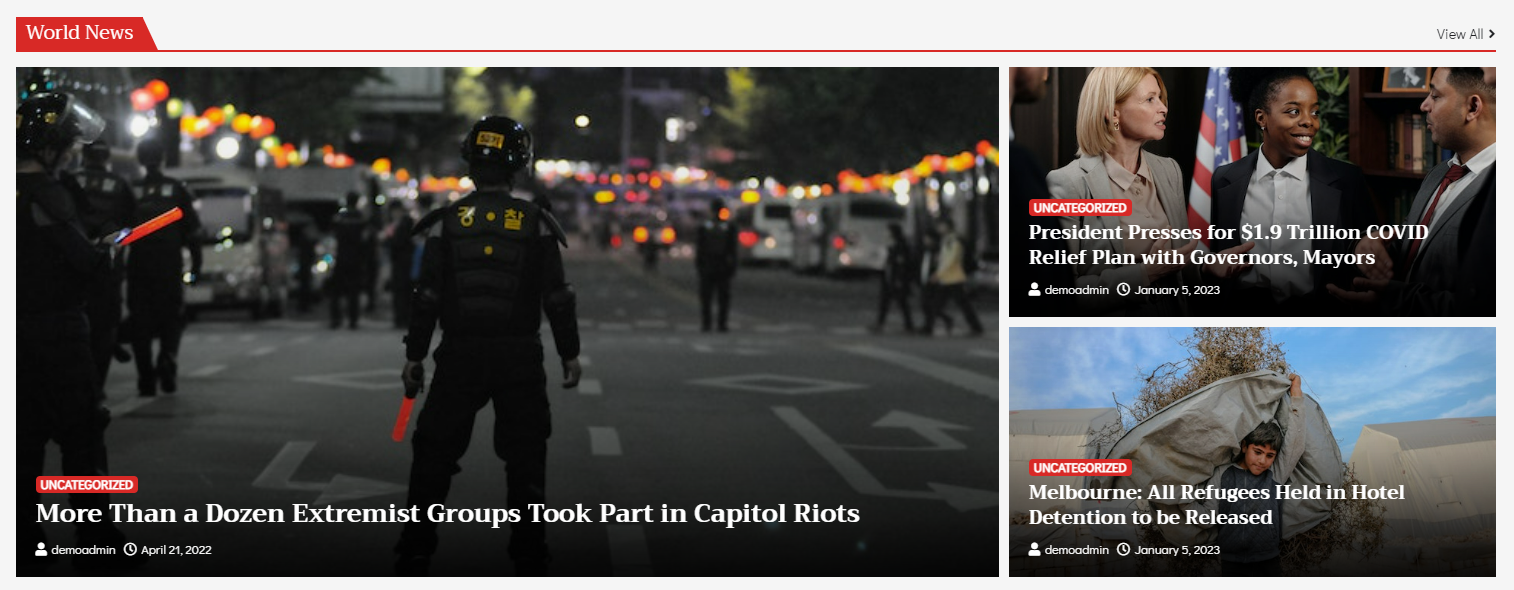Screen dimensions: 1514x590
Task: Open the Melbourne Refugees Hotel Detention headline
Action: coord(1217,505)
